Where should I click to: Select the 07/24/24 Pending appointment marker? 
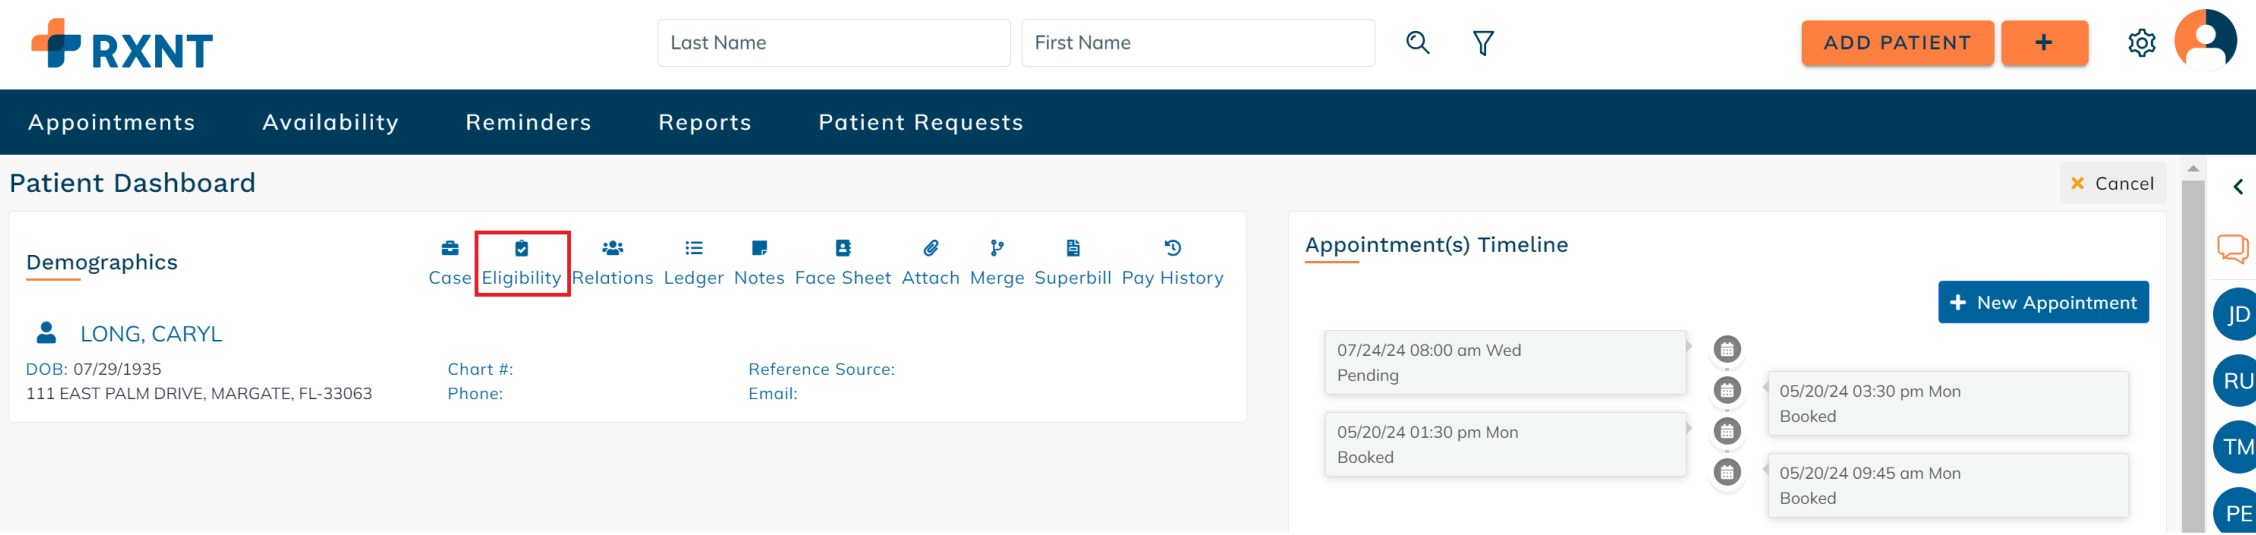1727,349
